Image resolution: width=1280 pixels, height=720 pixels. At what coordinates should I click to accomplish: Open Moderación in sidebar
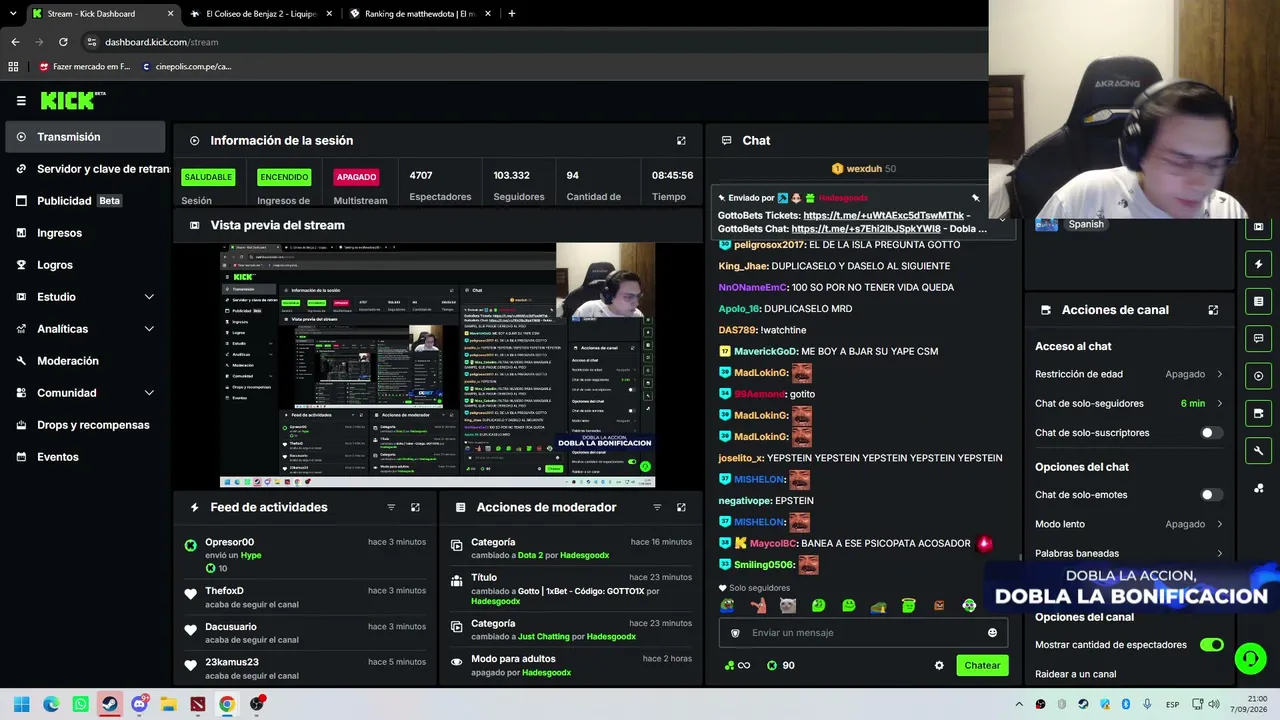pos(85,361)
